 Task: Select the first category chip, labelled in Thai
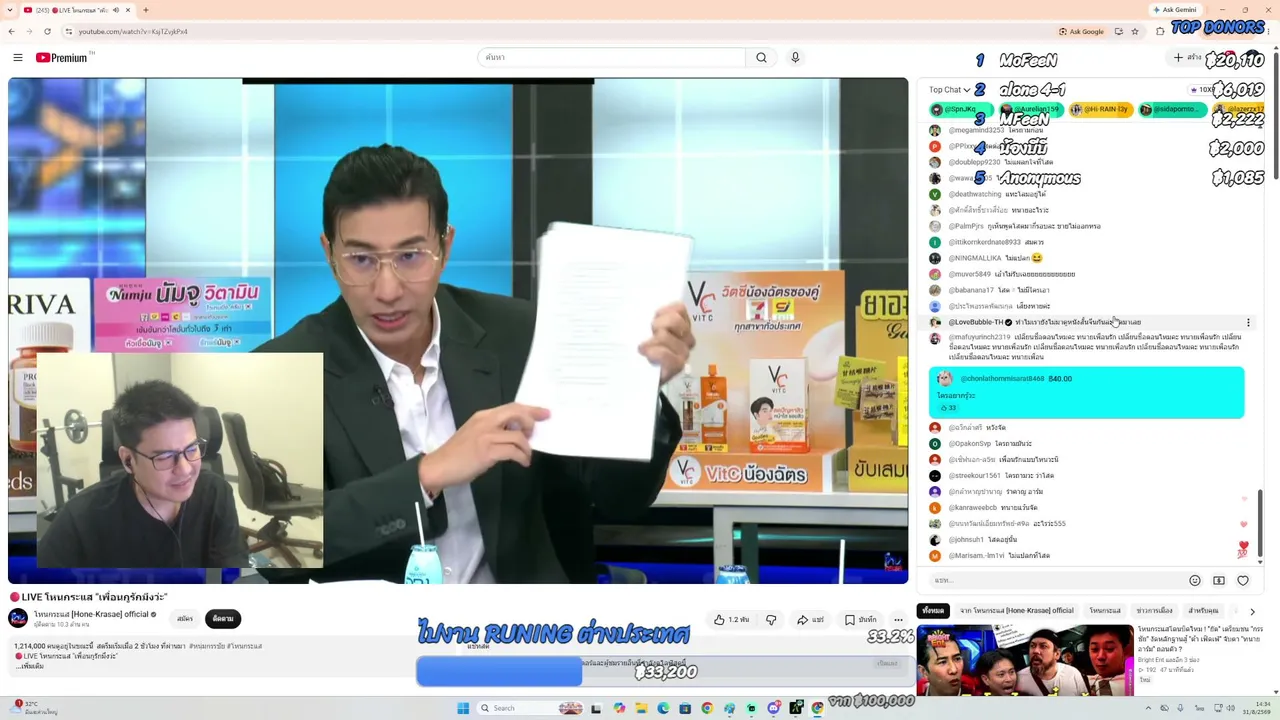[x=933, y=611]
